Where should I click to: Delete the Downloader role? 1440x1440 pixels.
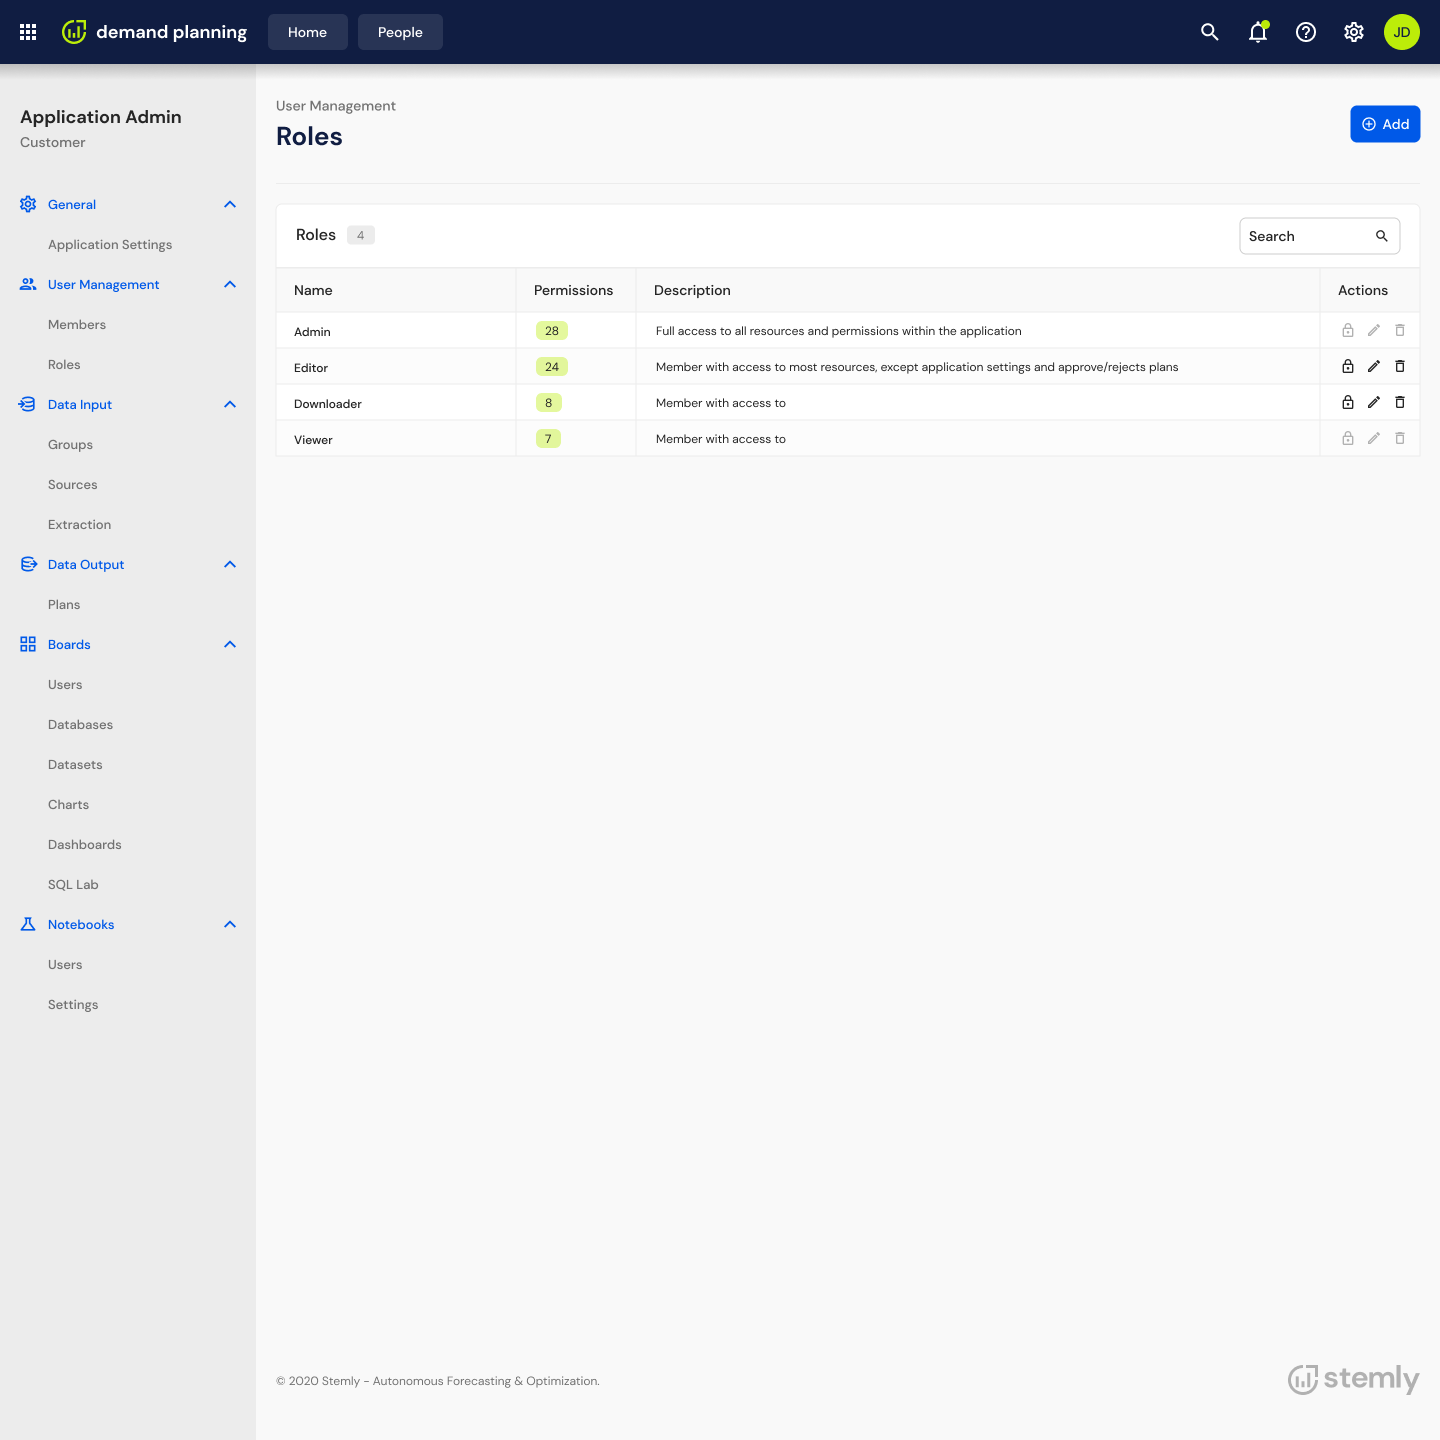click(x=1400, y=402)
